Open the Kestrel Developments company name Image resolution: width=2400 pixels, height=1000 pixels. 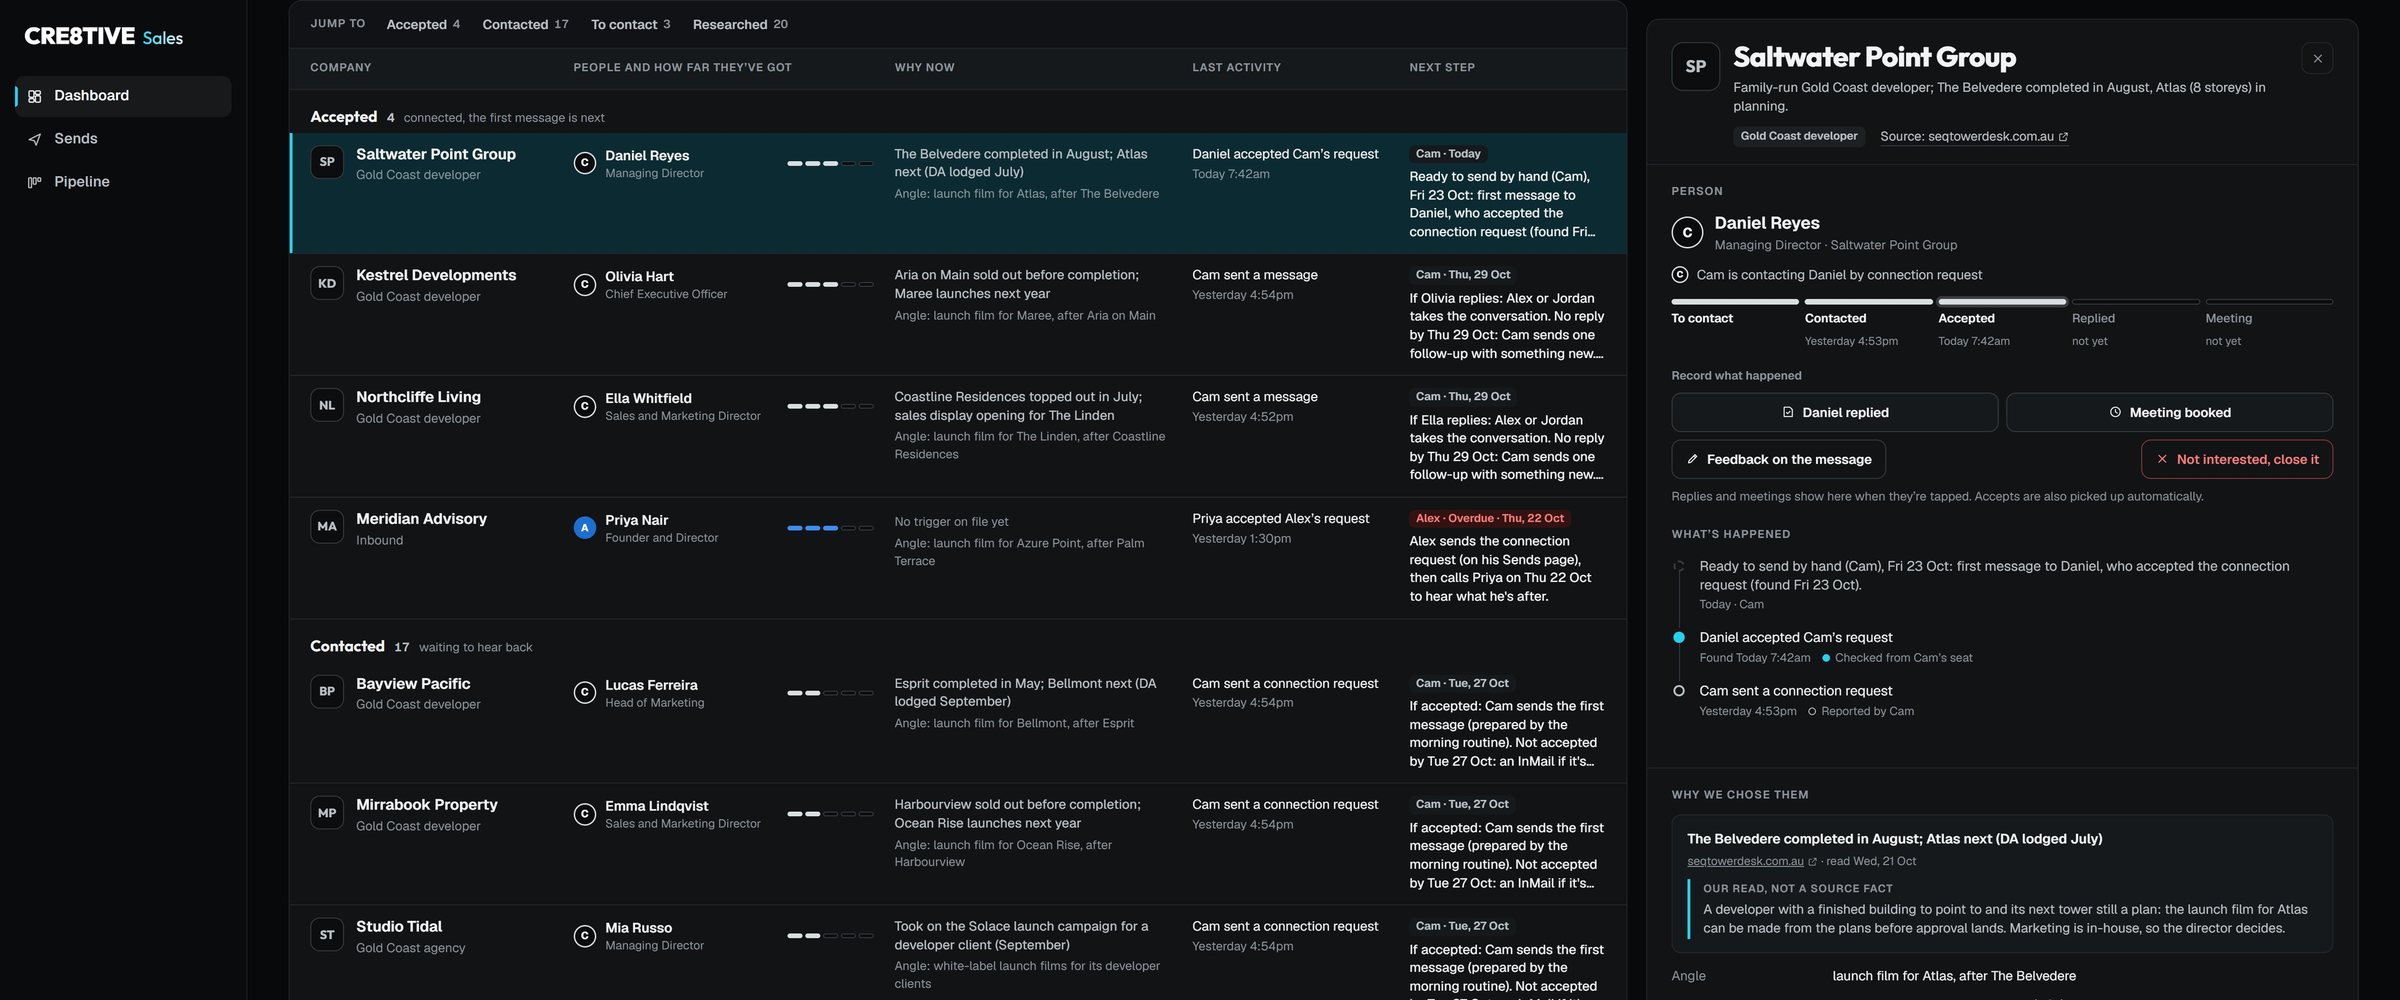[436, 275]
